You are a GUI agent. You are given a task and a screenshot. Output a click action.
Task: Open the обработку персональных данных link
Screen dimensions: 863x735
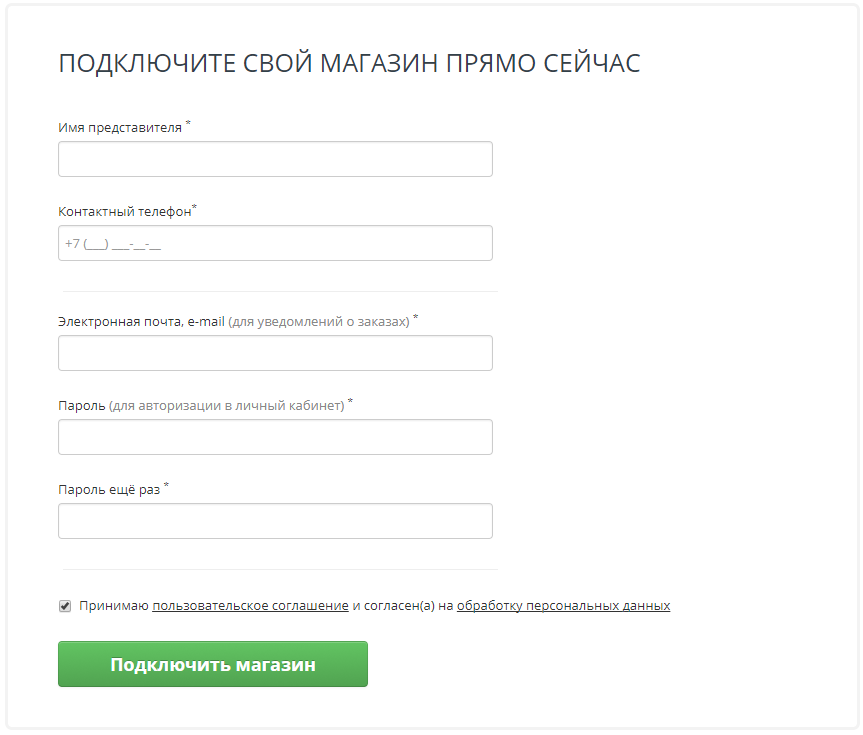(564, 606)
